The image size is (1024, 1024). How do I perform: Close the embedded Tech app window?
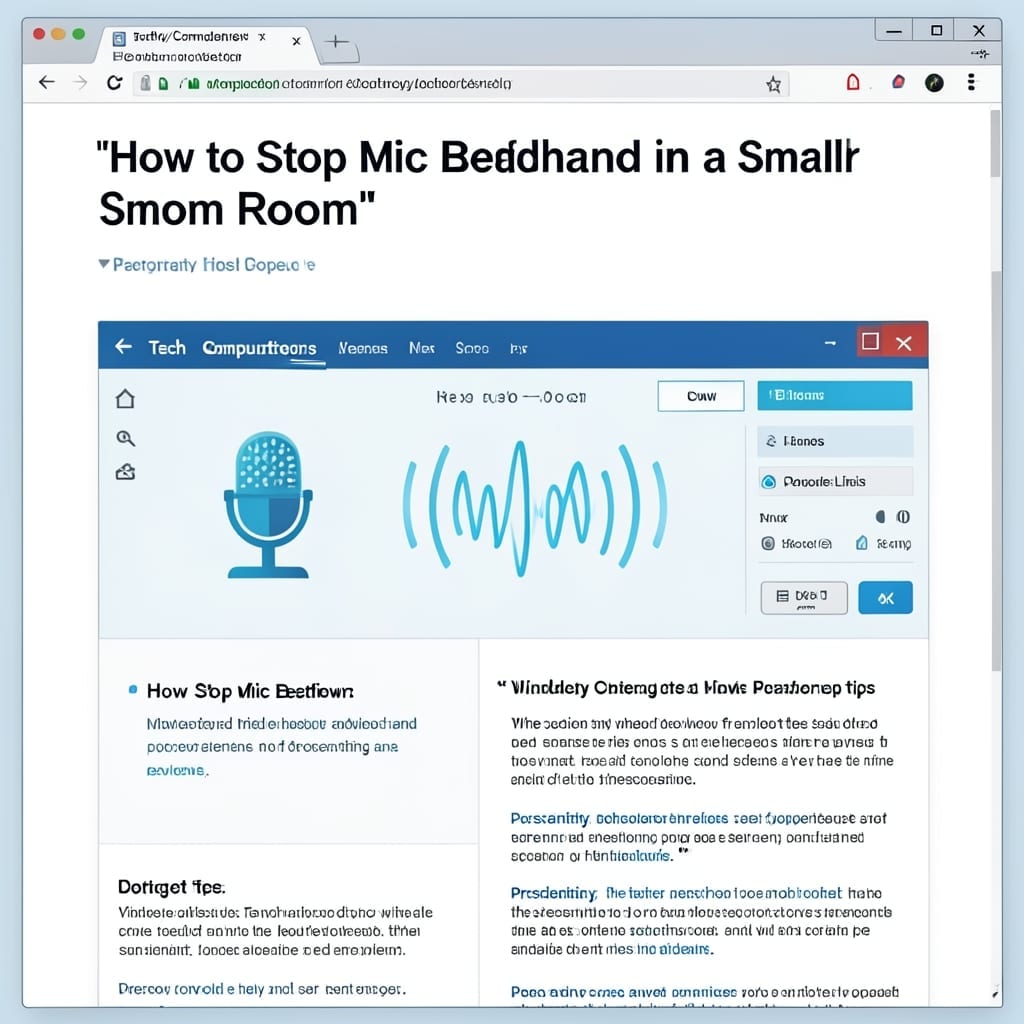pos(904,343)
